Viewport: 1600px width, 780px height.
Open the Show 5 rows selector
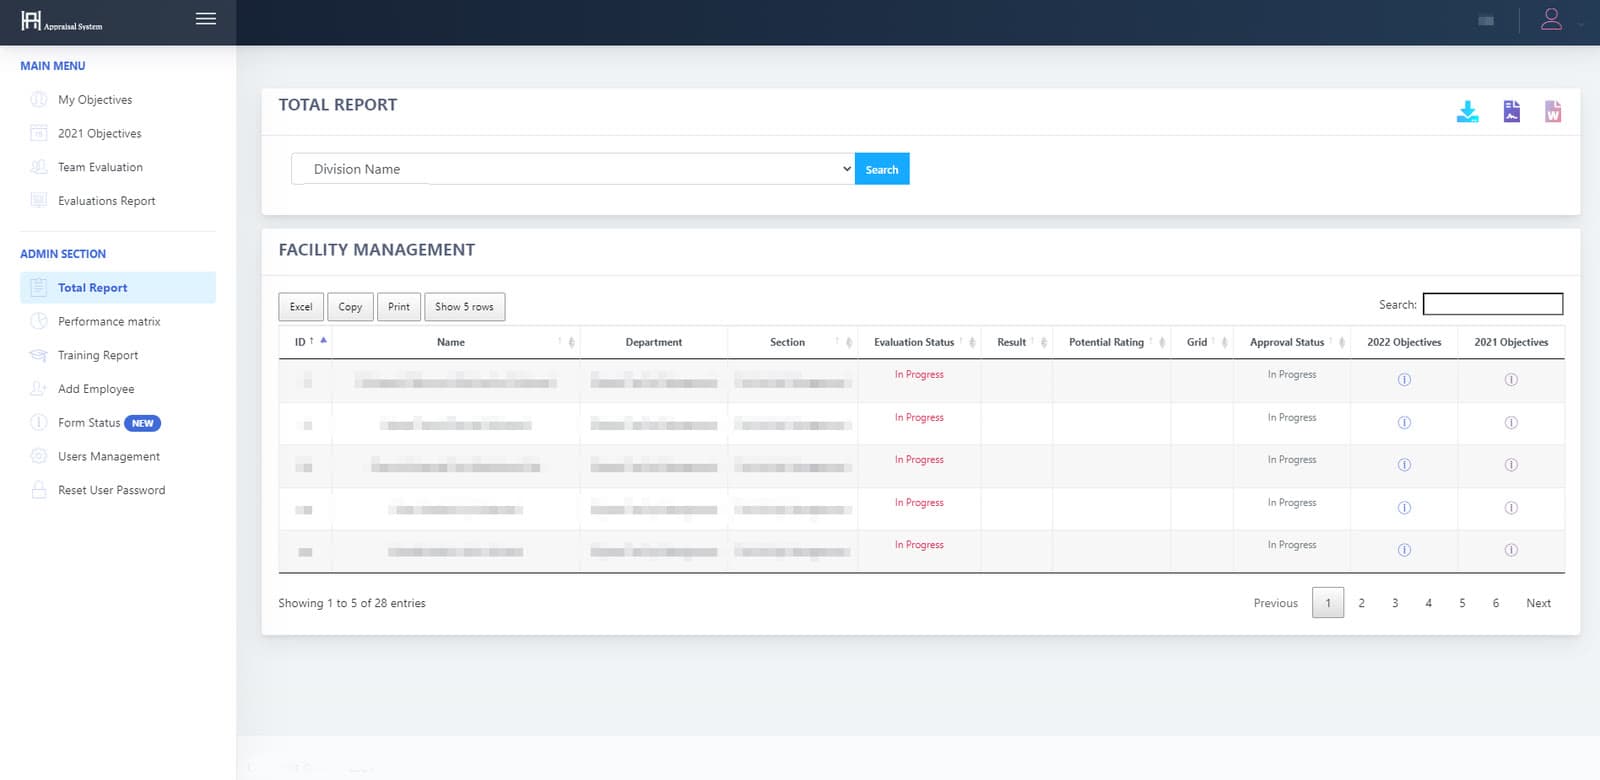pyautogui.click(x=464, y=307)
